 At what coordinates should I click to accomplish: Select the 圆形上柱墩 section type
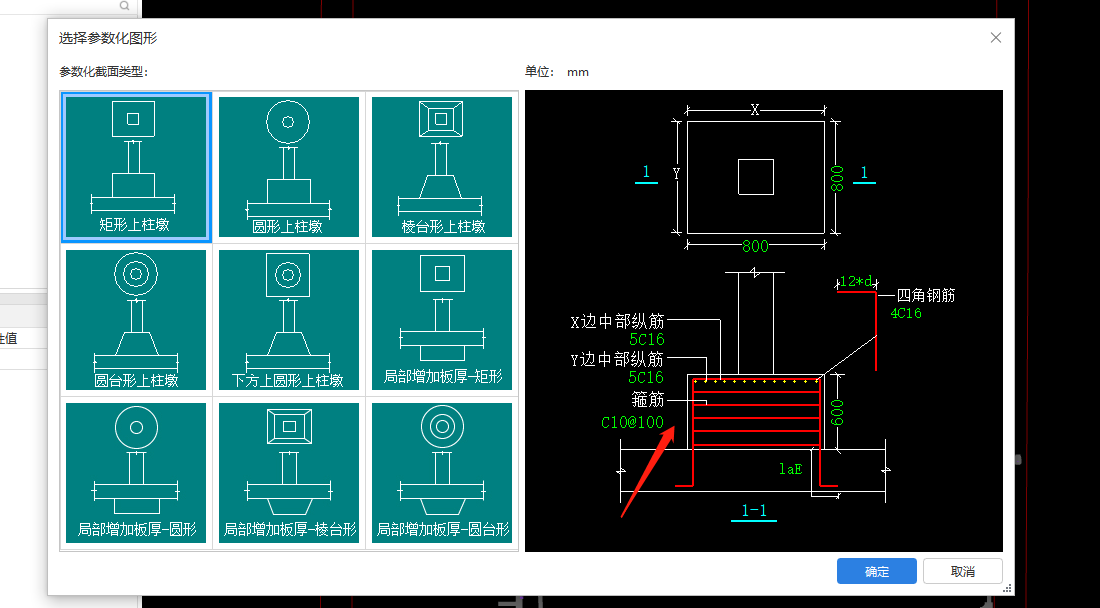coord(289,167)
